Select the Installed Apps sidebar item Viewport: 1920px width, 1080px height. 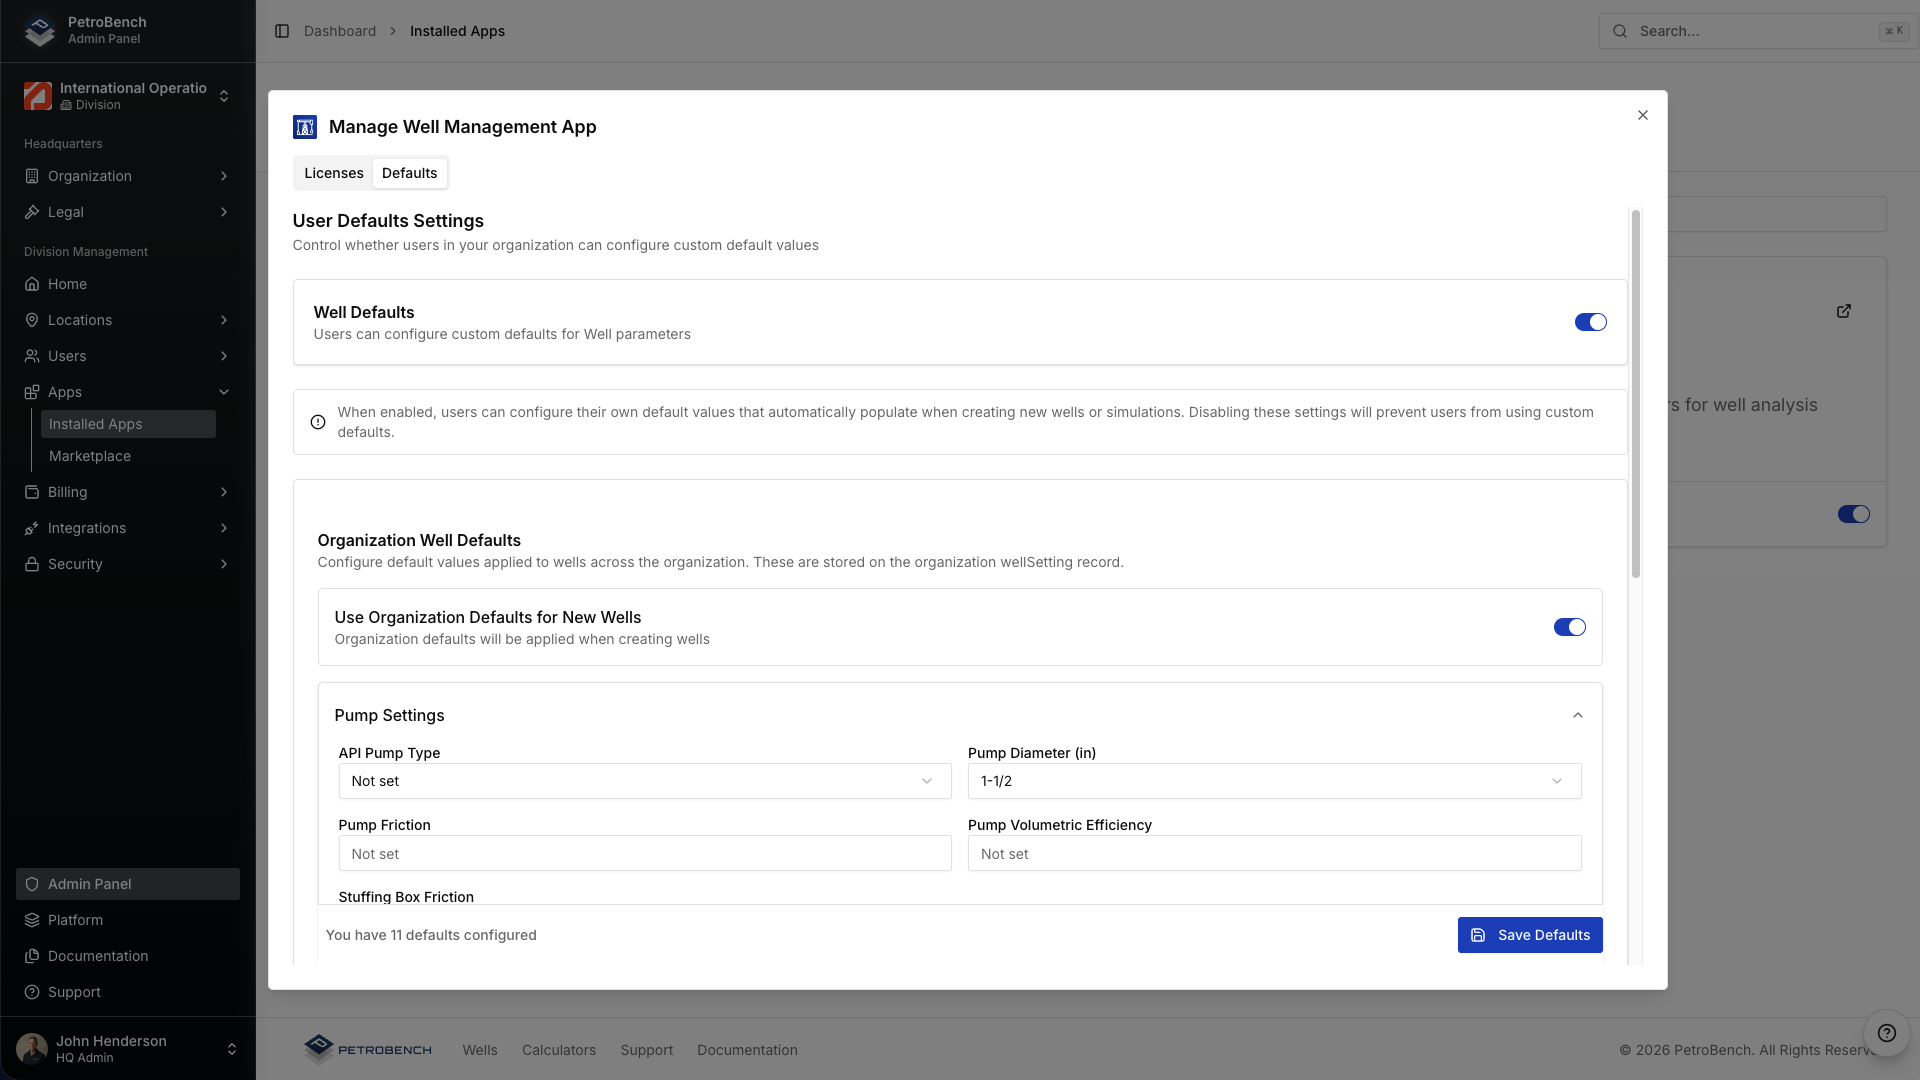(x=95, y=423)
